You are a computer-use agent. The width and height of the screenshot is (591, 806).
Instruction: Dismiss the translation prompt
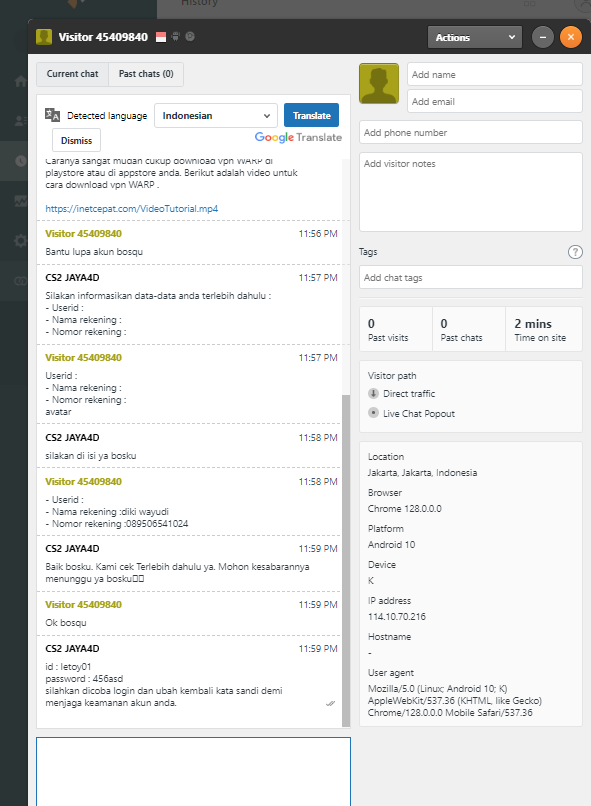[77, 140]
